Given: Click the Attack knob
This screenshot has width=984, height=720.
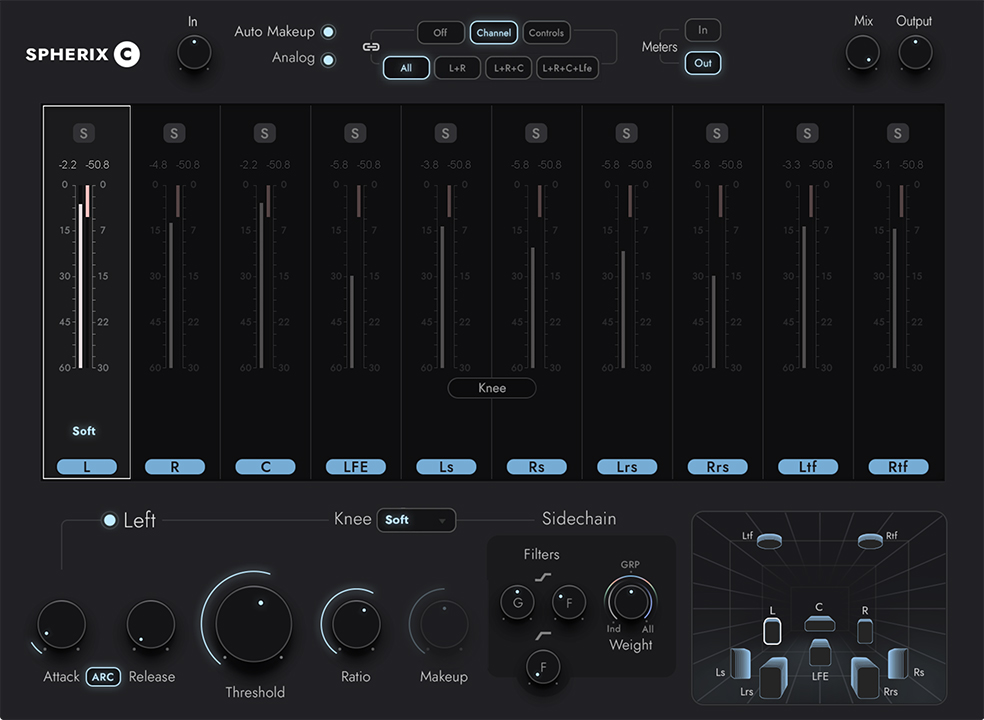Looking at the screenshot, I should coord(62,624).
